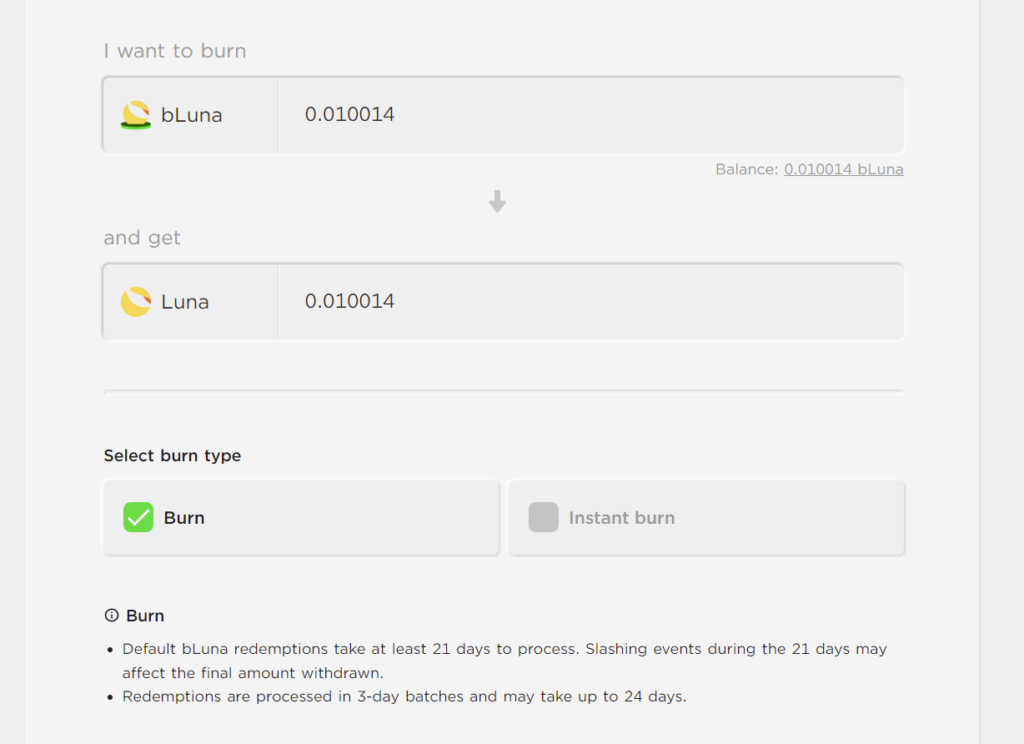Screen dimensions: 1024x744
Task: Click the "I want to burn" label
Action: 175,51
